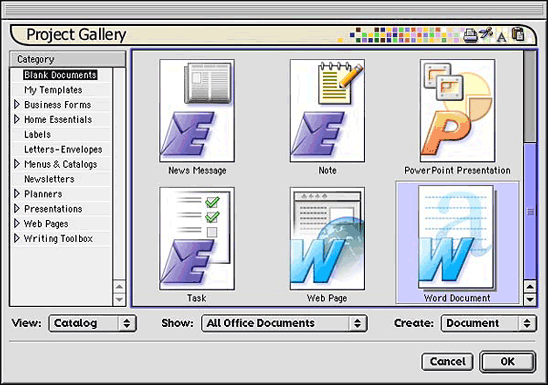Image resolution: width=548 pixels, height=385 pixels.
Task: Expand the Menus & Catalogs category
Action: (16, 164)
